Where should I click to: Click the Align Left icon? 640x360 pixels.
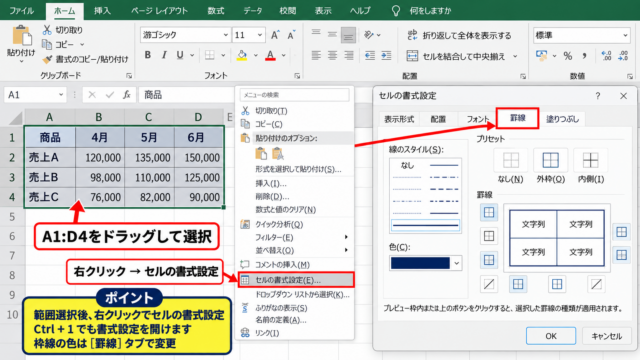[316, 56]
